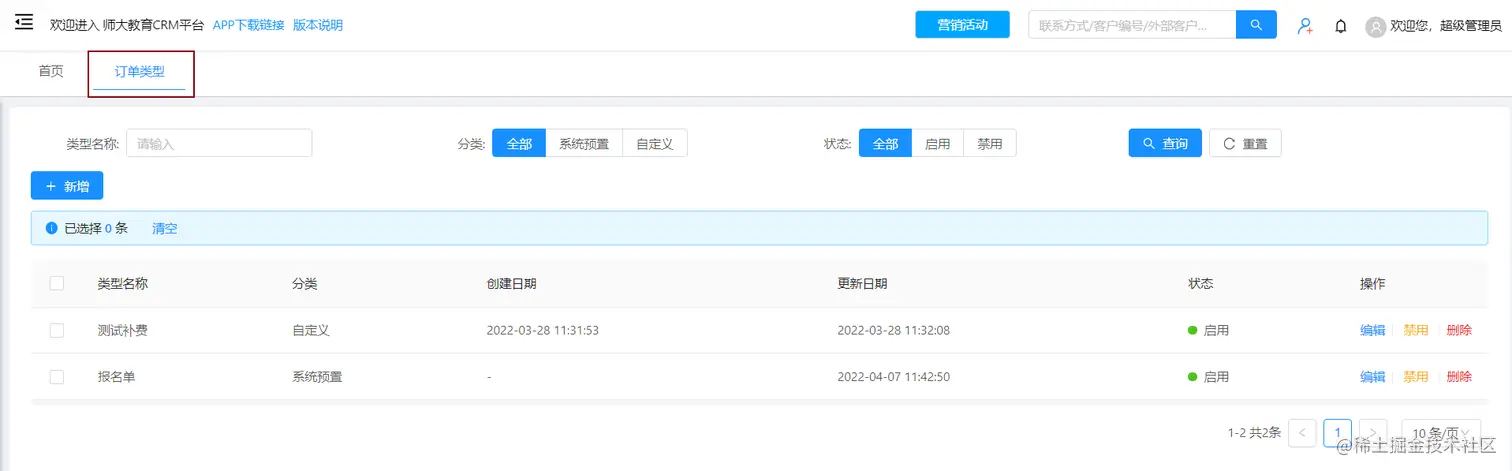Click the 状态 column header
The height and width of the screenshot is (471, 1512).
(x=1201, y=283)
